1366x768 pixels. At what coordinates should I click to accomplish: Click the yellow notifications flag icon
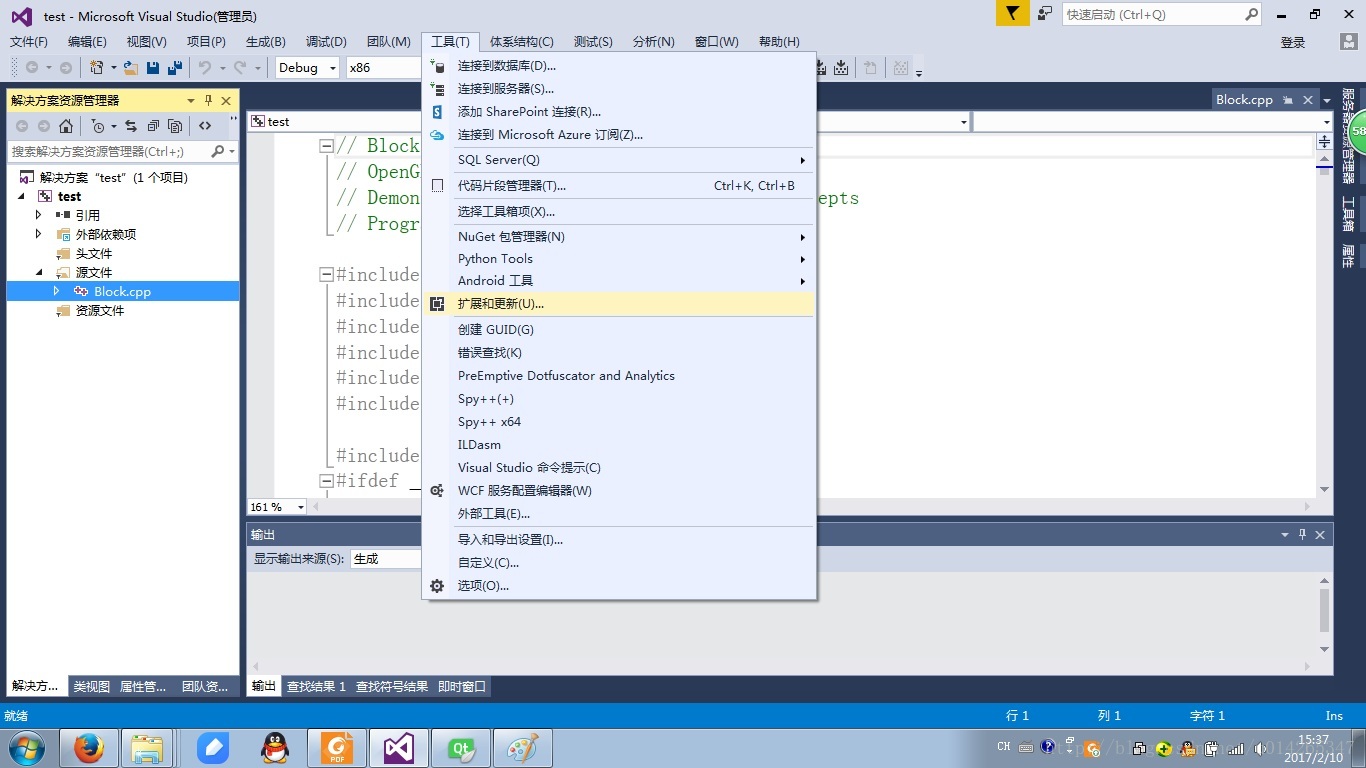[1013, 14]
